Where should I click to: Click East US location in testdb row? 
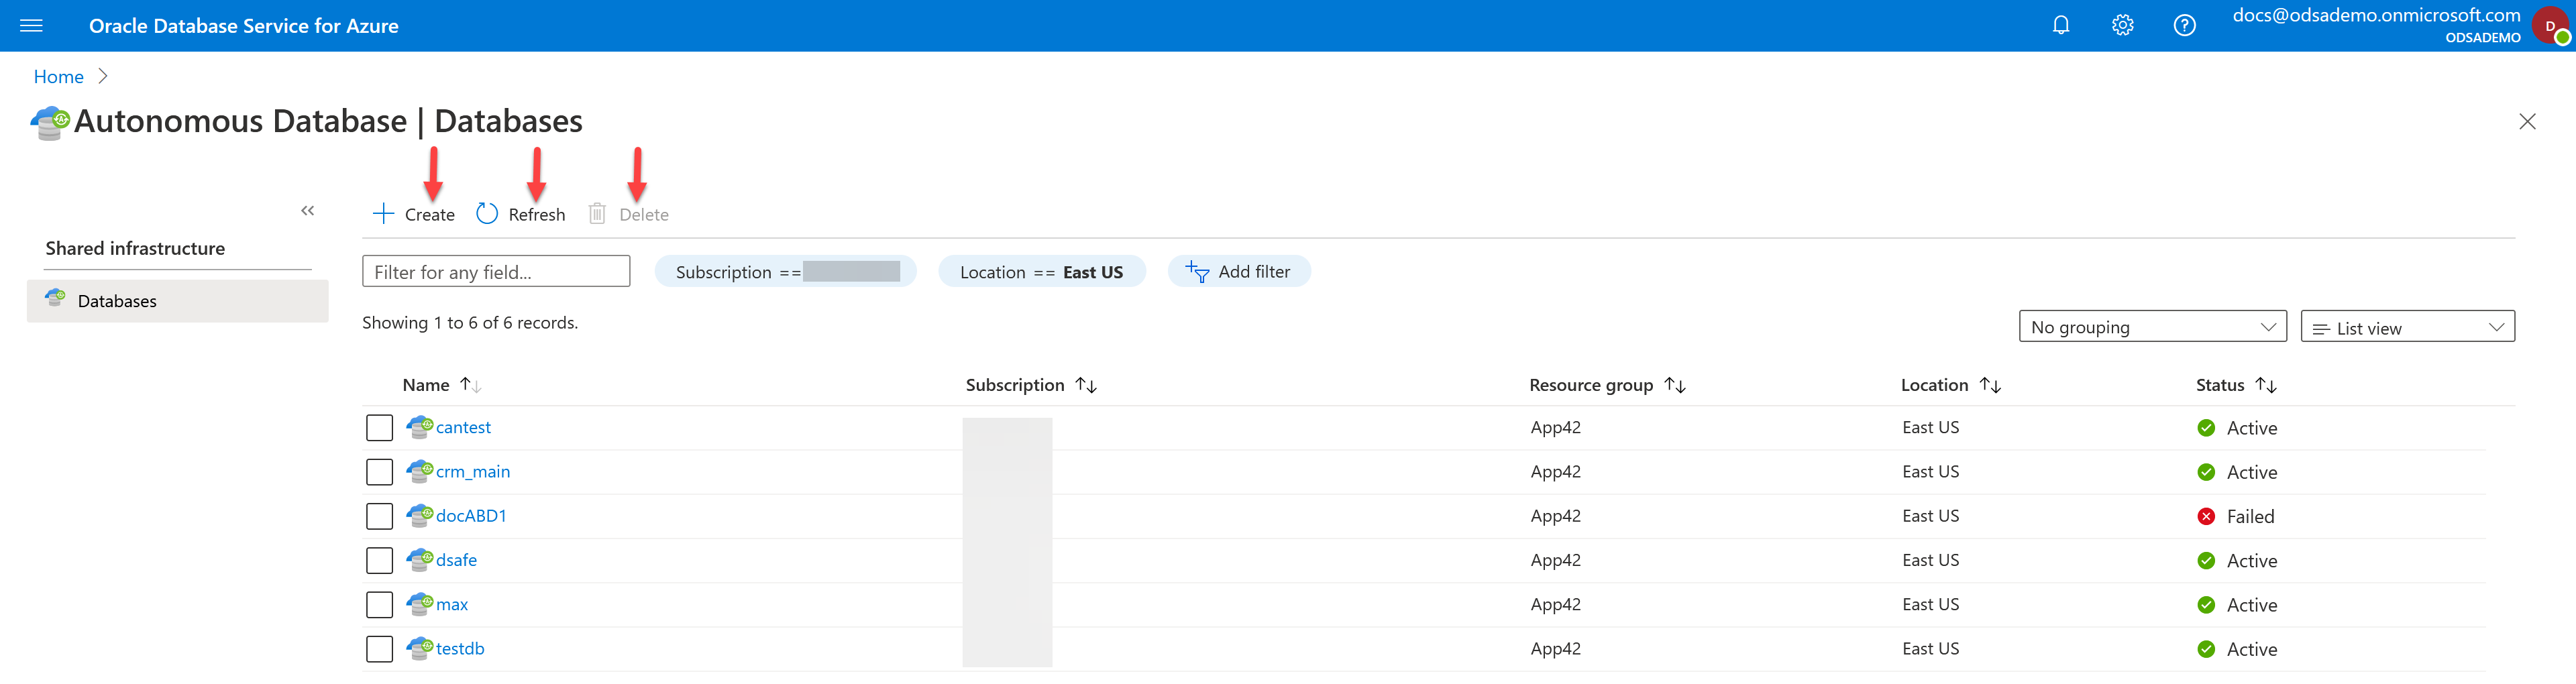(1930, 648)
